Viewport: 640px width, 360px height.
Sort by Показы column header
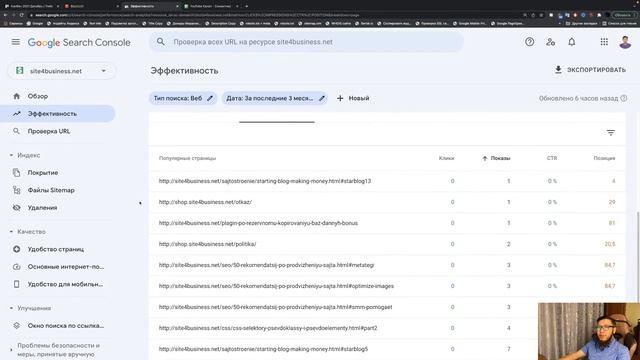point(496,158)
